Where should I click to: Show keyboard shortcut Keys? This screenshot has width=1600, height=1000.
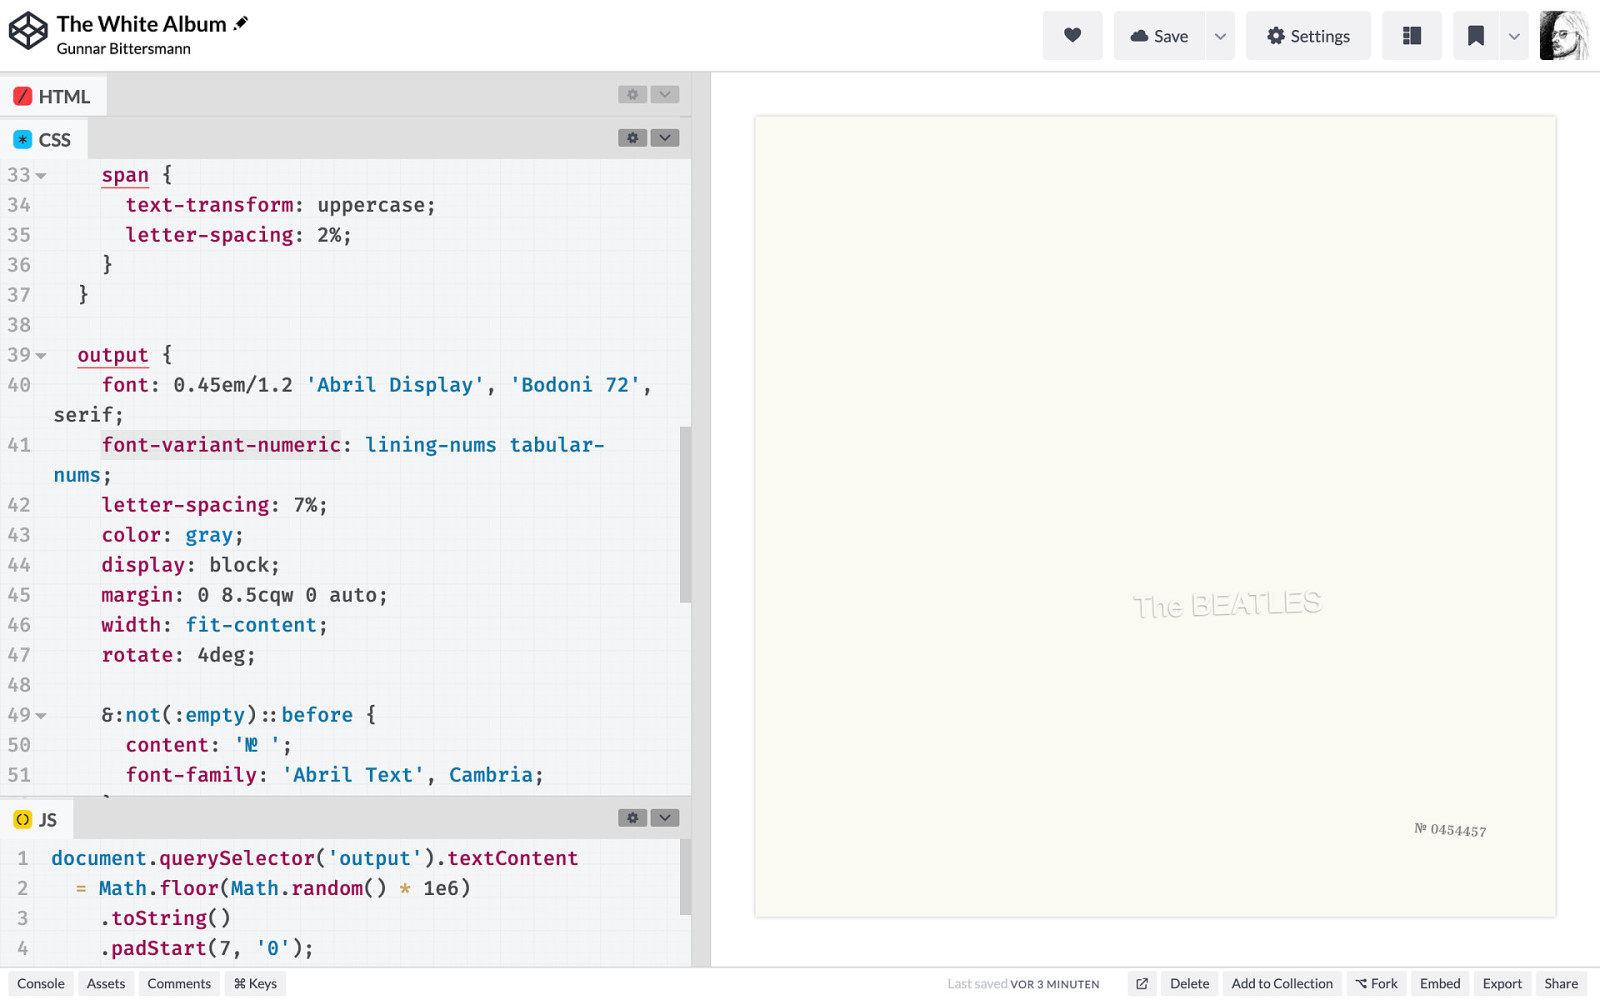pos(255,984)
